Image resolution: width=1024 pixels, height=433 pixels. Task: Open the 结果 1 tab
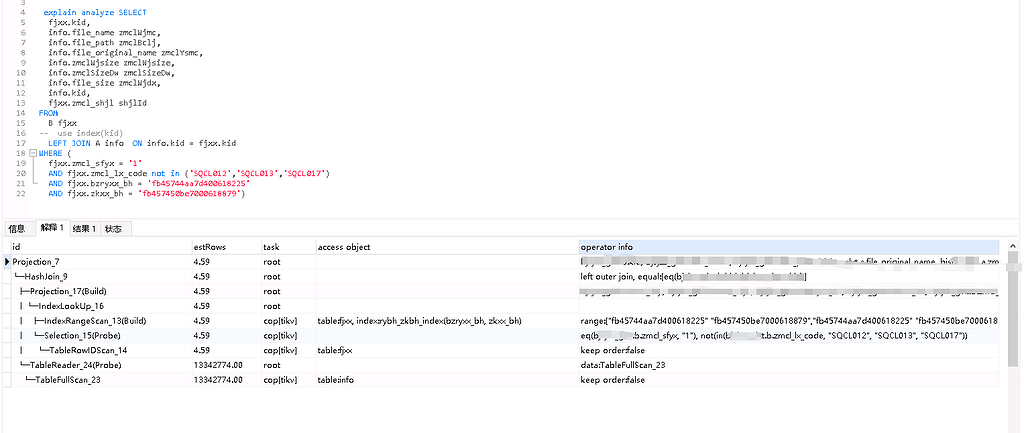85,229
